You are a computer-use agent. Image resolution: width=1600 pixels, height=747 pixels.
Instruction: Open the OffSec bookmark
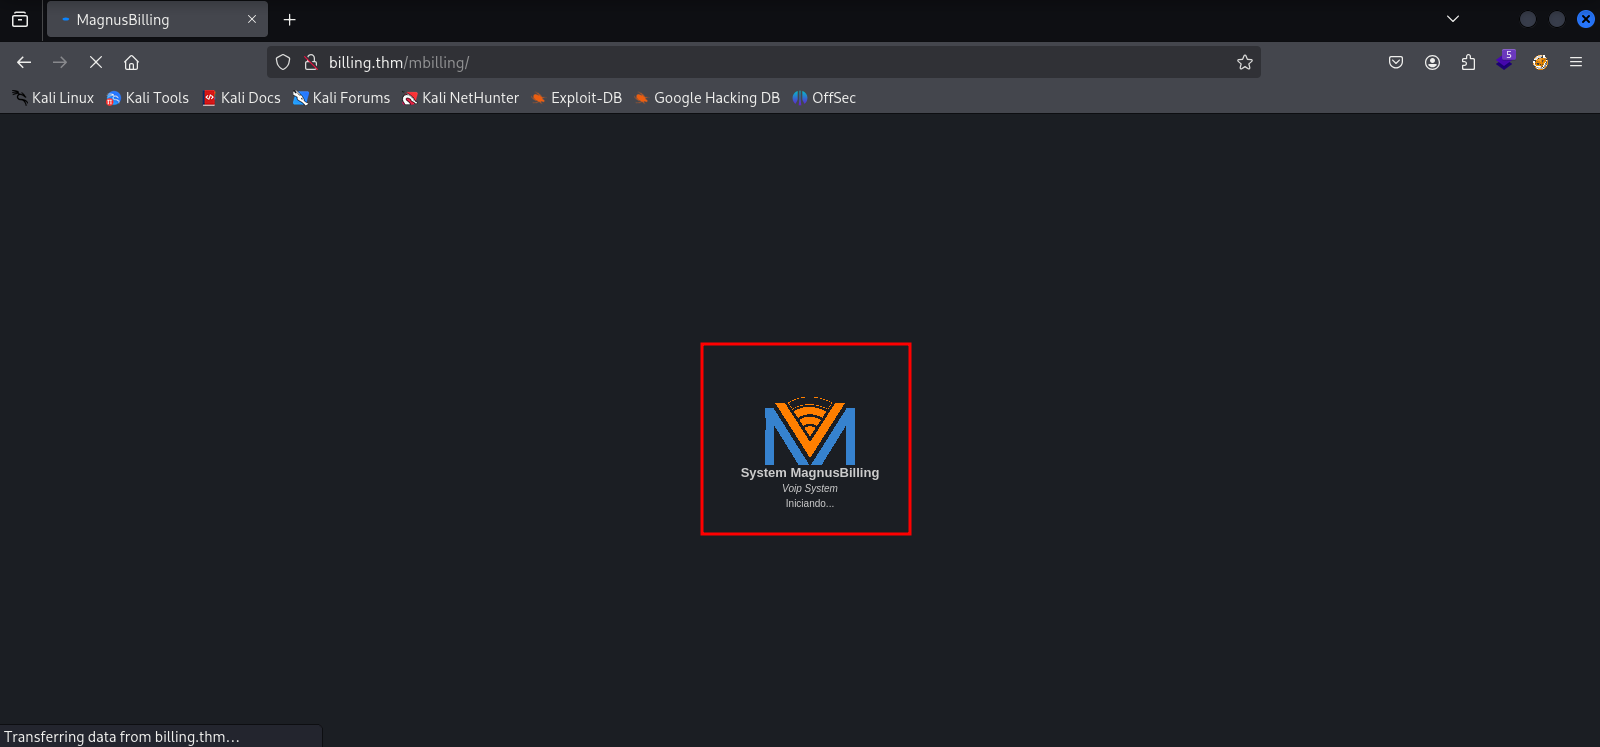824,98
